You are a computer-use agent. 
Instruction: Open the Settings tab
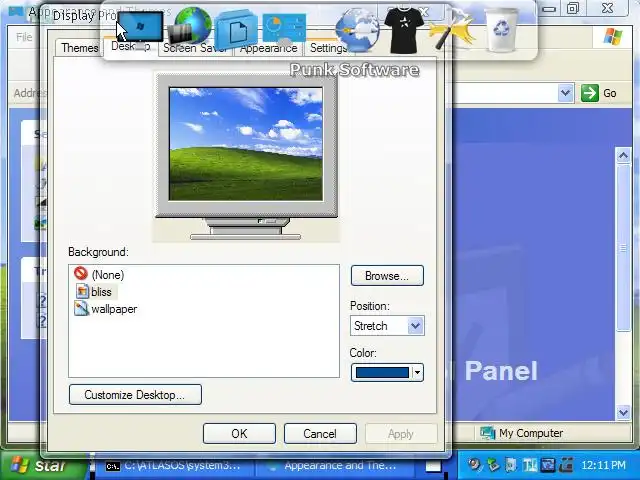click(329, 48)
